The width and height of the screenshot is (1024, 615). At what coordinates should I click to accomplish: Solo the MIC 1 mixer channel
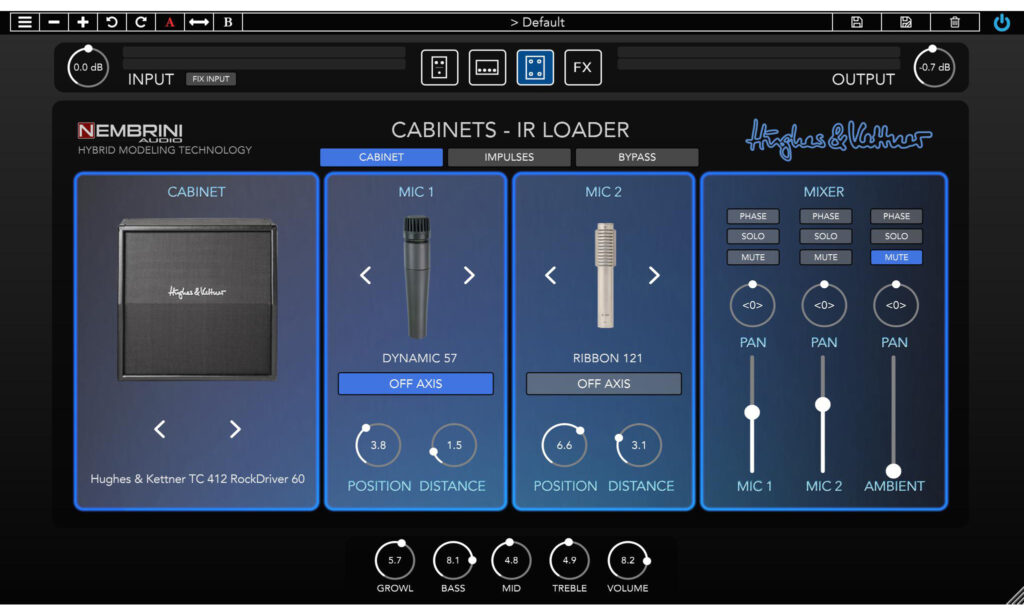click(753, 236)
